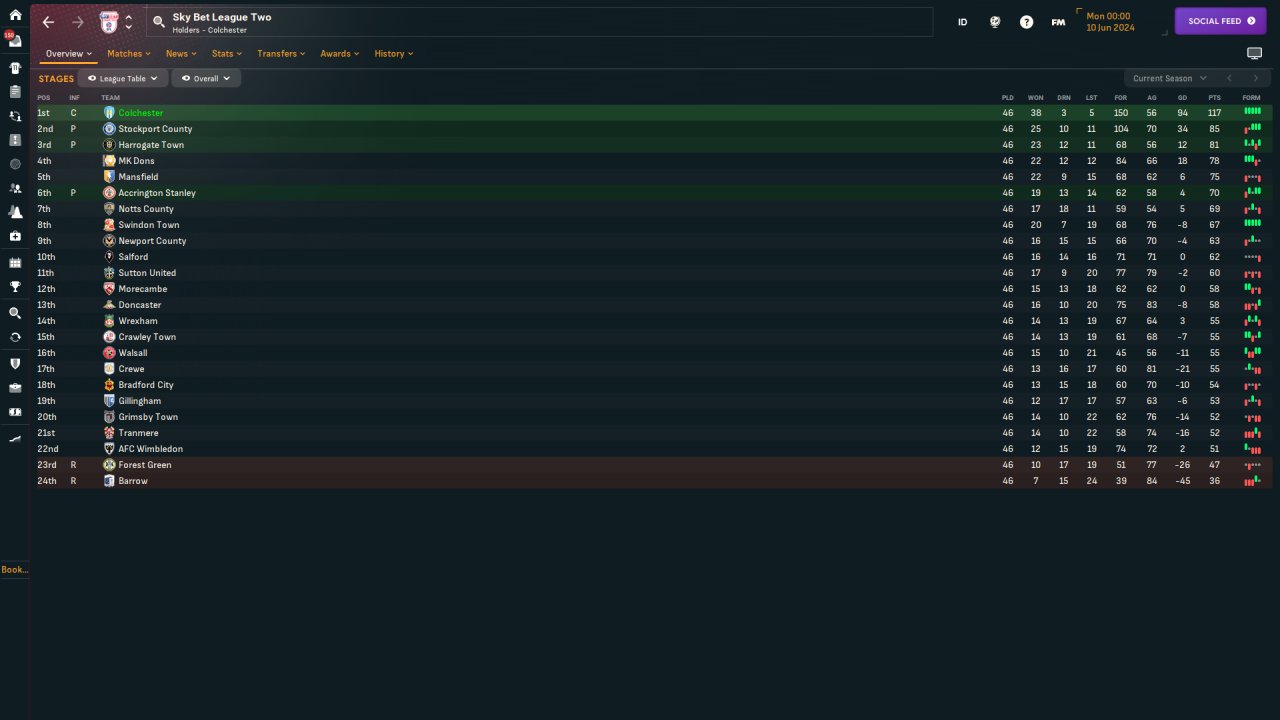
Task: Click the competition switcher up/down chevrons
Action: pyautogui.click(x=128, y=22)
